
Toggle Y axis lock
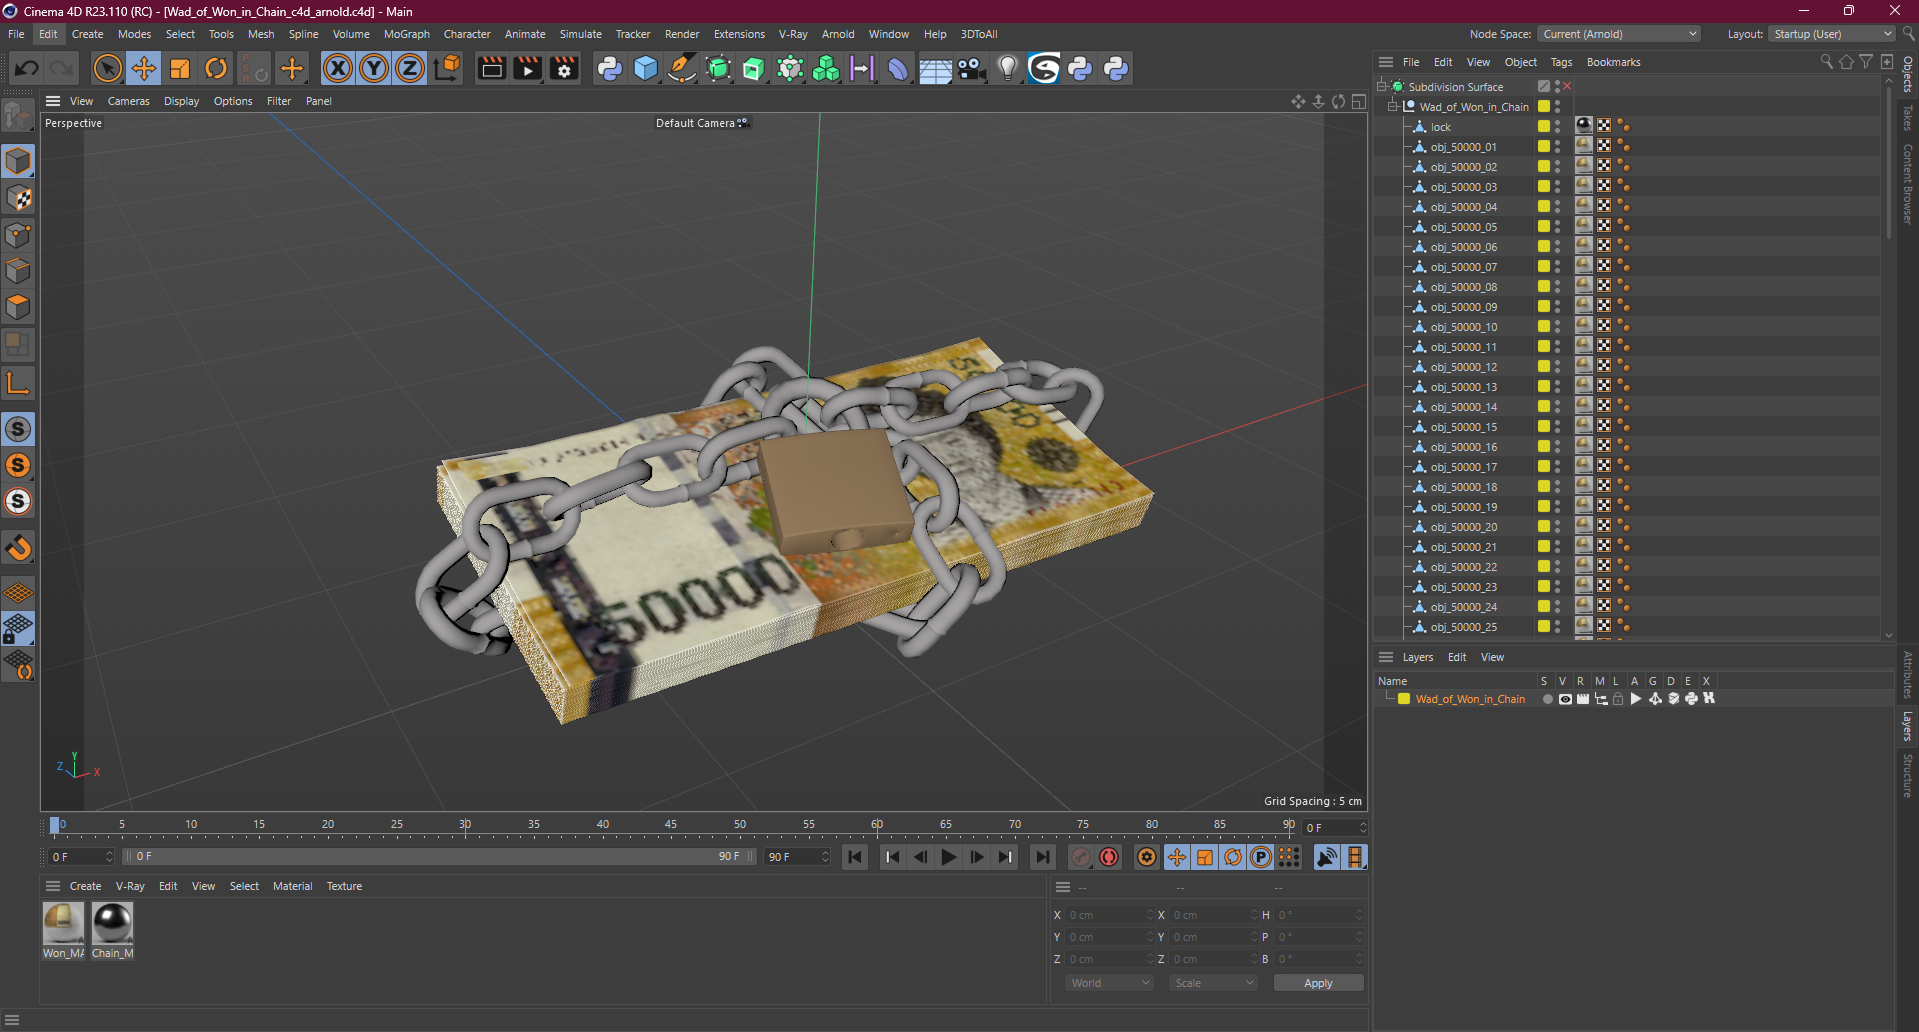pos(374,68)
